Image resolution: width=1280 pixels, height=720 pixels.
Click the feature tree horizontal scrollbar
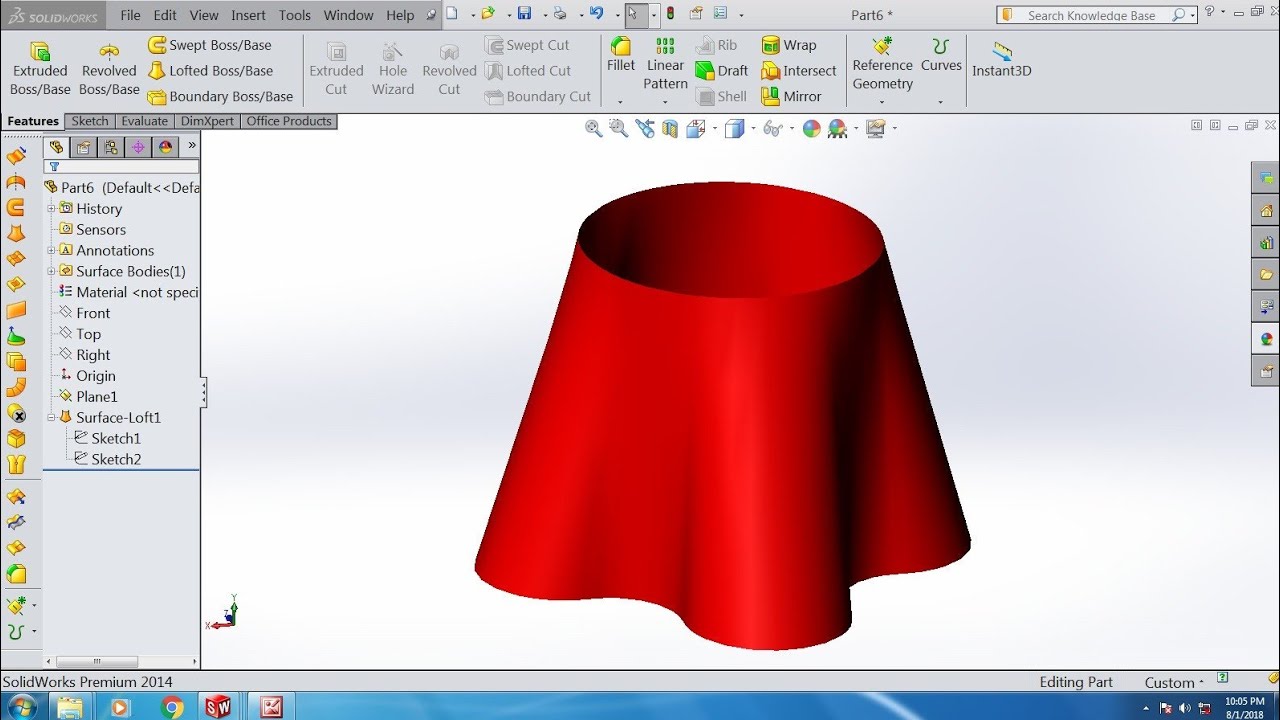97,661
